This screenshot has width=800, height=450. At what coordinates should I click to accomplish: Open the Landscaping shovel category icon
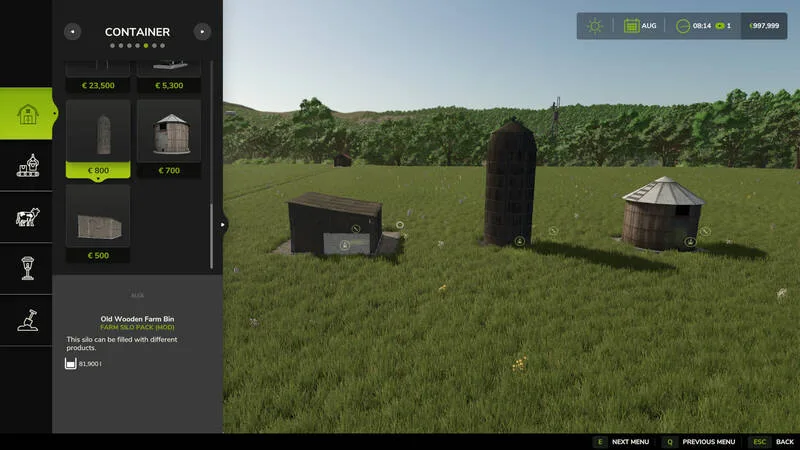(28, 320)
